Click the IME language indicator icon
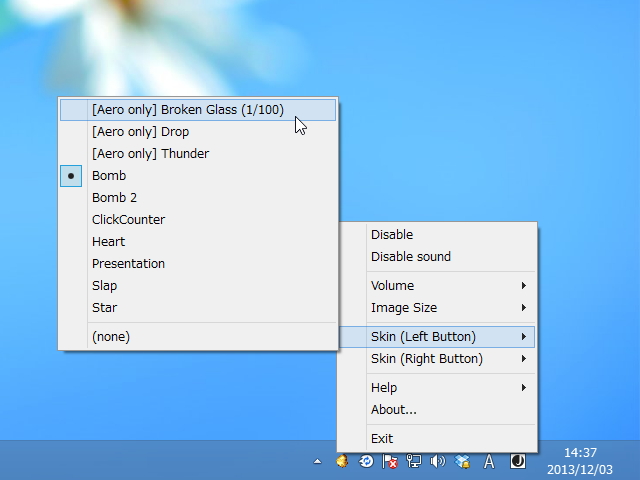640x480 pixels. point(518,461)
